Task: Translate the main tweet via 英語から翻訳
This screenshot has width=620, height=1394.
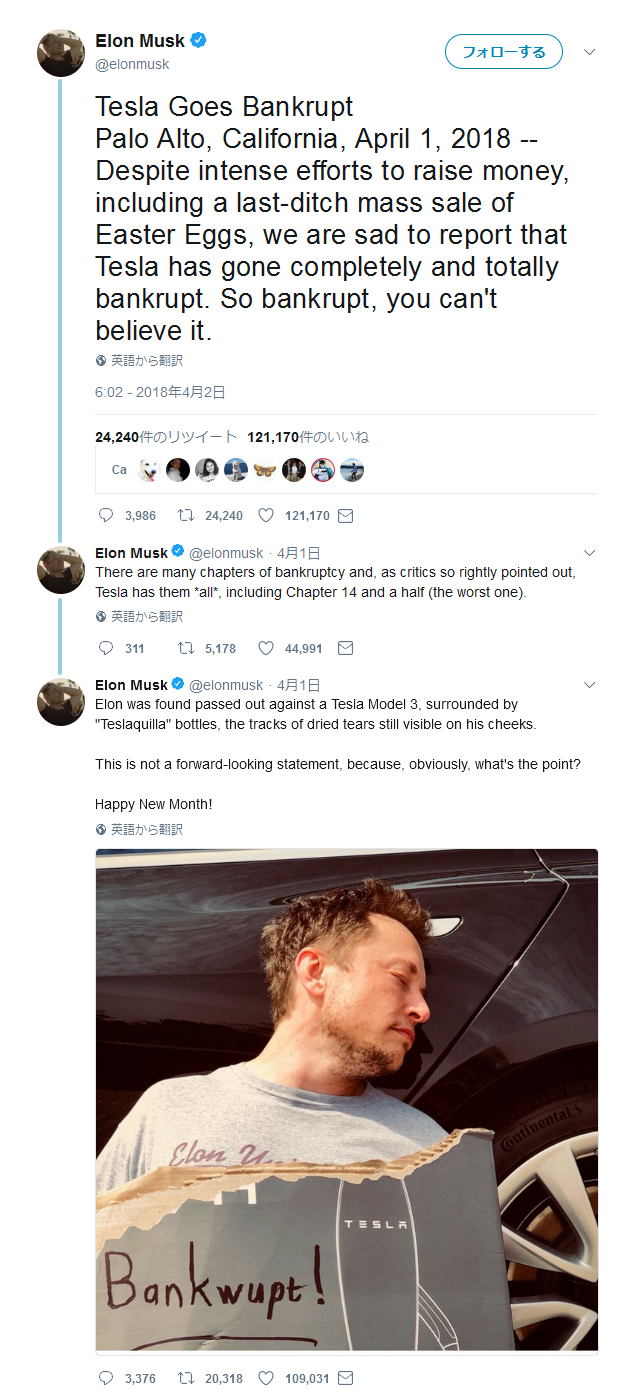Action: [x=146, y=361]
